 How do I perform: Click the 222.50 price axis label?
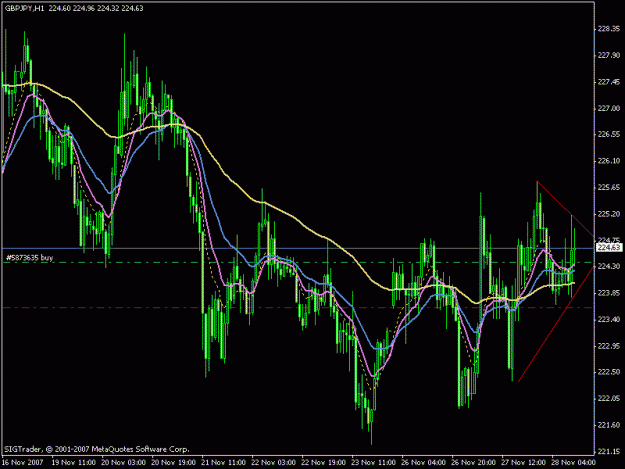(609, 372)
